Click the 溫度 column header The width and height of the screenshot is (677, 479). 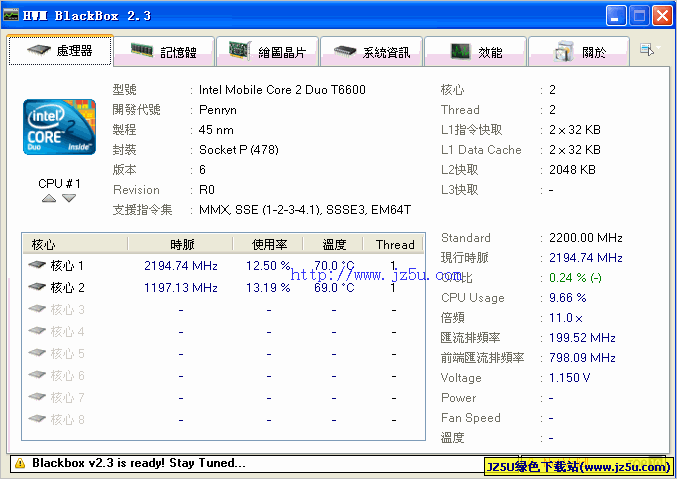[x=333, y=244]
